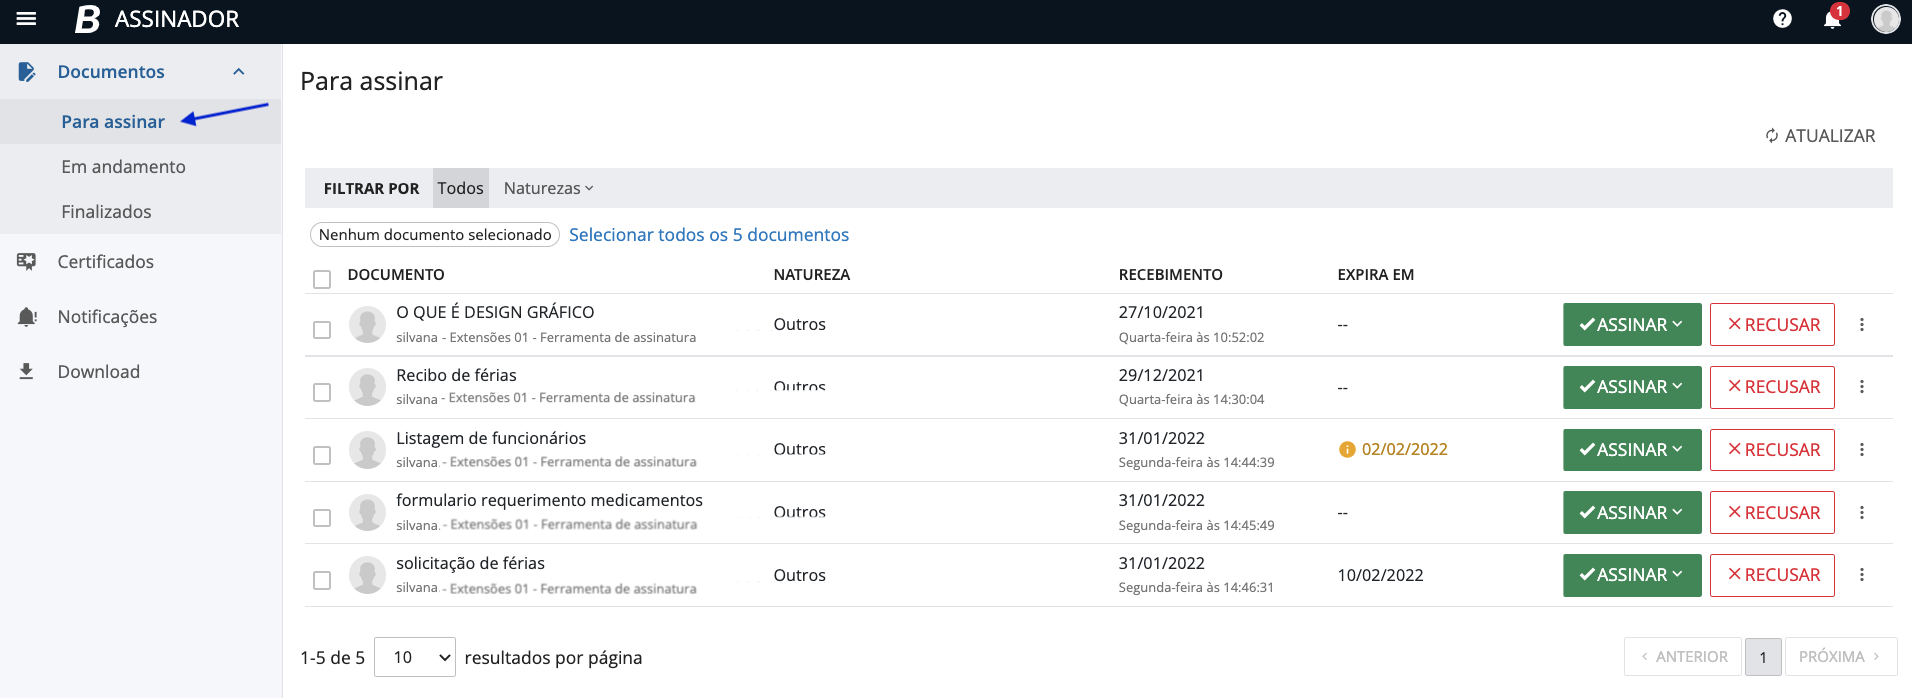This screenshot has width=1912, height=698.
Task: Click the Certificados sidebar icon
Action: click(x=27, y=262)
